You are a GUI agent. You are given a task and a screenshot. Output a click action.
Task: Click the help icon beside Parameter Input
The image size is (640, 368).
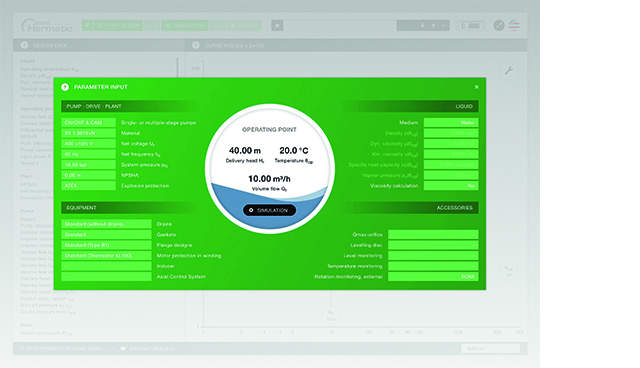[65, 87]
